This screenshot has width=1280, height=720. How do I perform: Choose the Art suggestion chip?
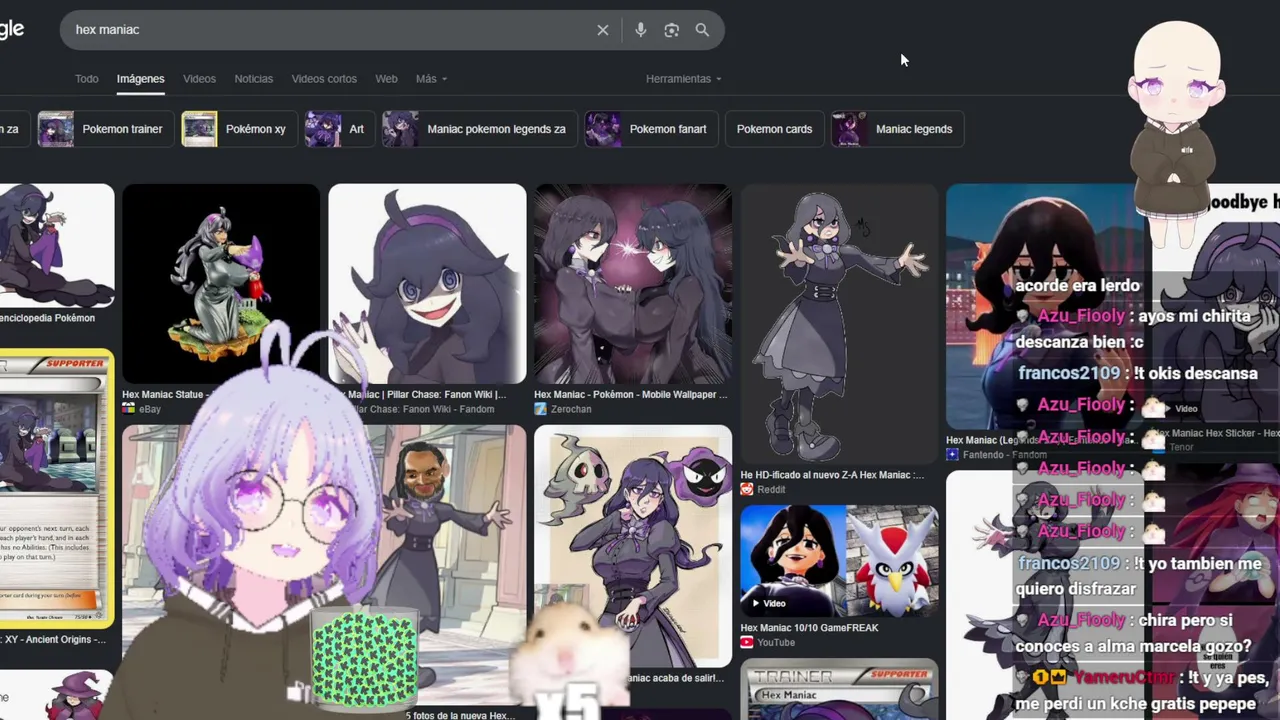(x=339, y=129)
